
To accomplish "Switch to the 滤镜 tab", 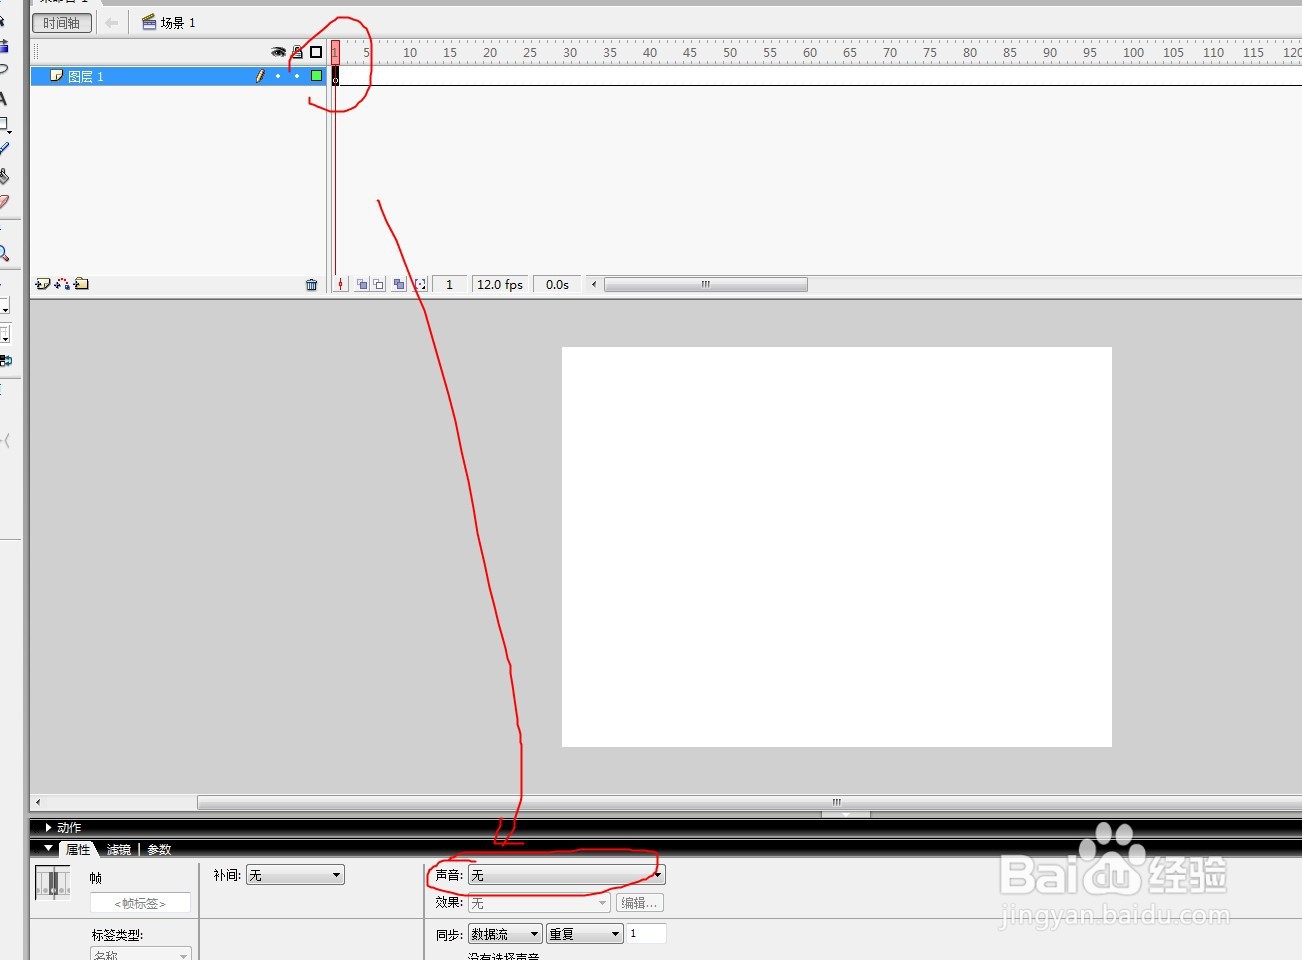I will pyautogui.click(x=119, y=849).
